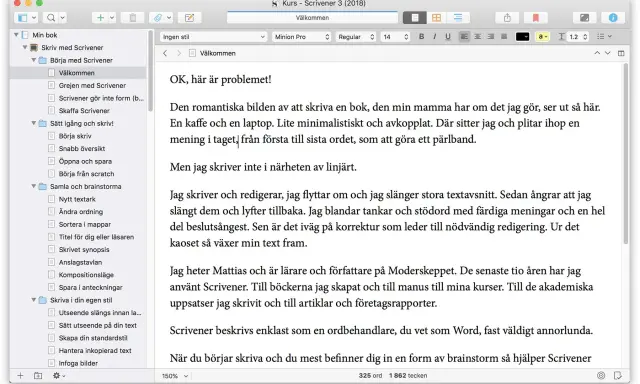Open the search options dropdown arrow

point(62,18)
